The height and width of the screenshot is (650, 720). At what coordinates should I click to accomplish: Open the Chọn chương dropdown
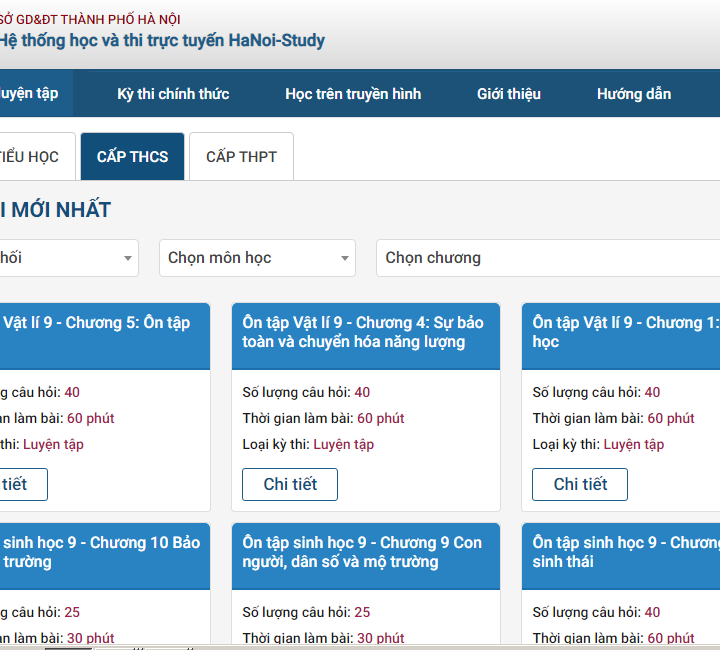(x=547, y=258)
